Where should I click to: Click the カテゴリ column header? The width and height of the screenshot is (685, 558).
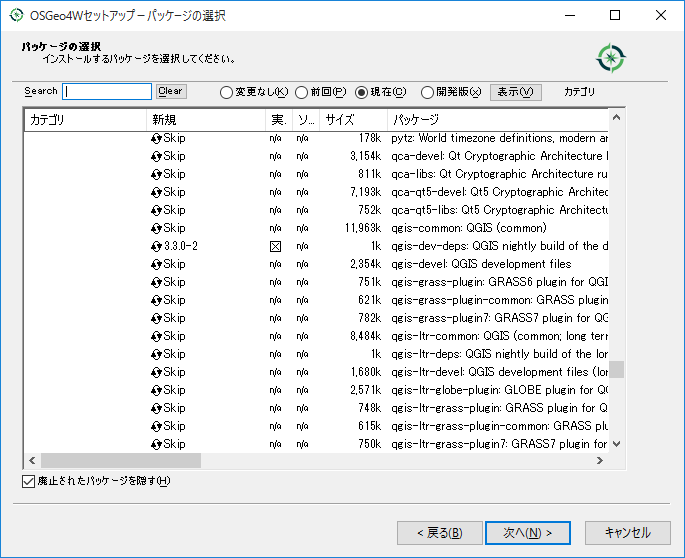tap(84, 120)
